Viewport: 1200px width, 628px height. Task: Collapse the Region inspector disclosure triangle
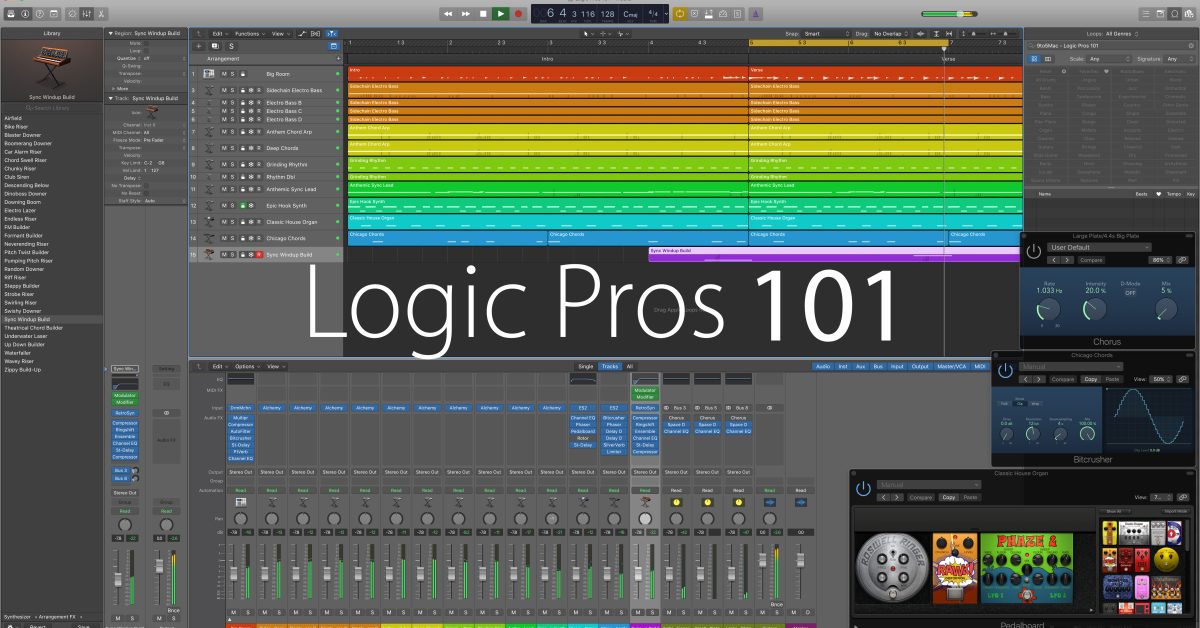coord(111,33)
